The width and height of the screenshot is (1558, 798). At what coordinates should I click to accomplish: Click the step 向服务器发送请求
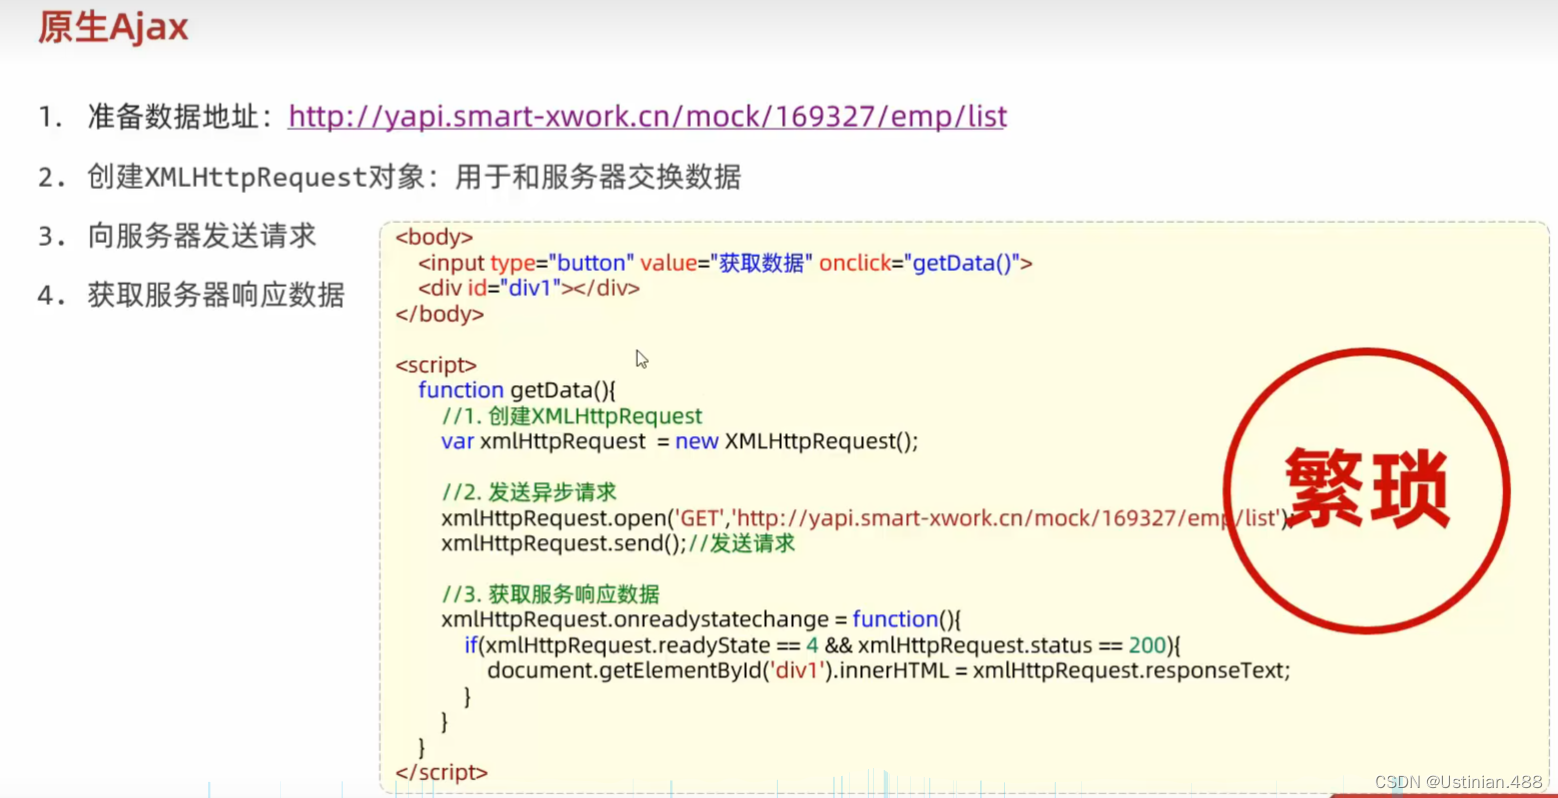point(202,236)
